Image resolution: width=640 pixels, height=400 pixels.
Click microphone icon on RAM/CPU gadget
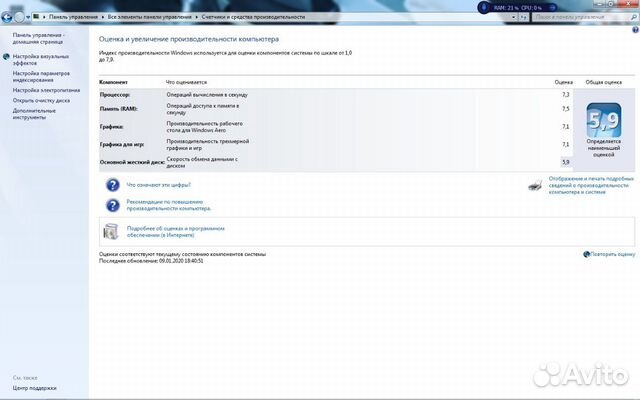click(484, 7)
